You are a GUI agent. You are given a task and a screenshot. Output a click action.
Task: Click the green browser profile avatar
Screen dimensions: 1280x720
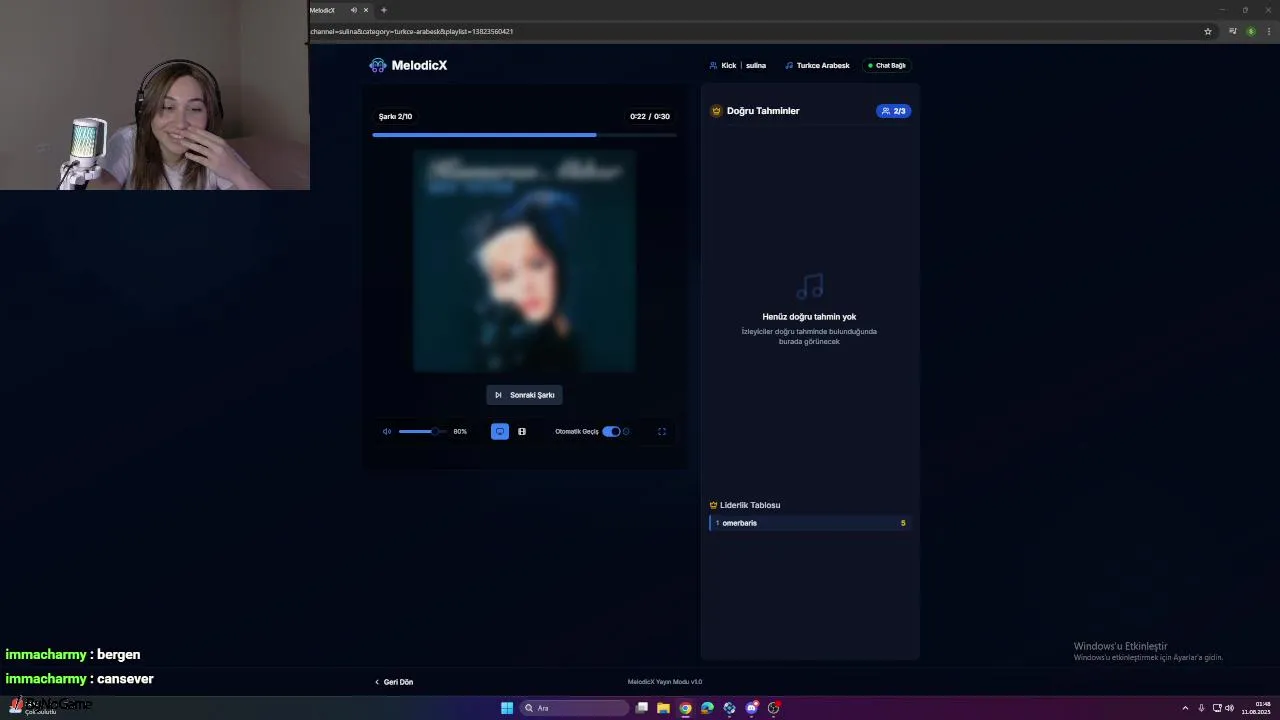click(1251, 31)
